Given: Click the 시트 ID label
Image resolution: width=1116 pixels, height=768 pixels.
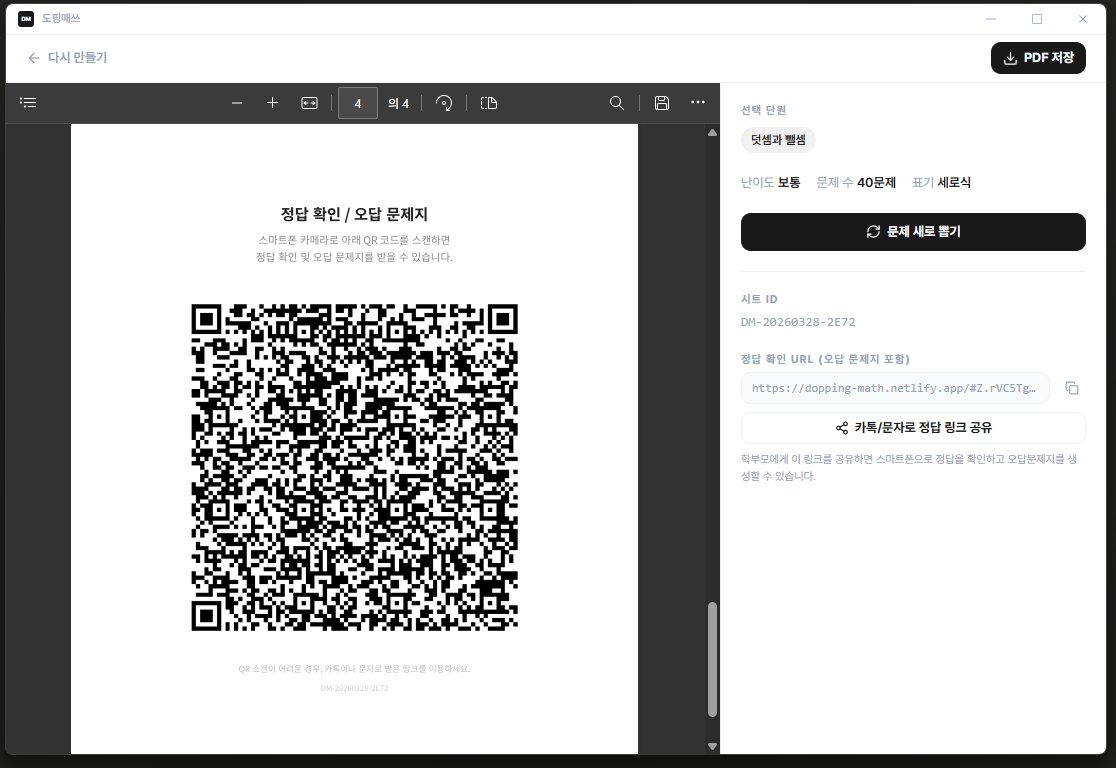Looking at the screenshot, I should [759, 299].
